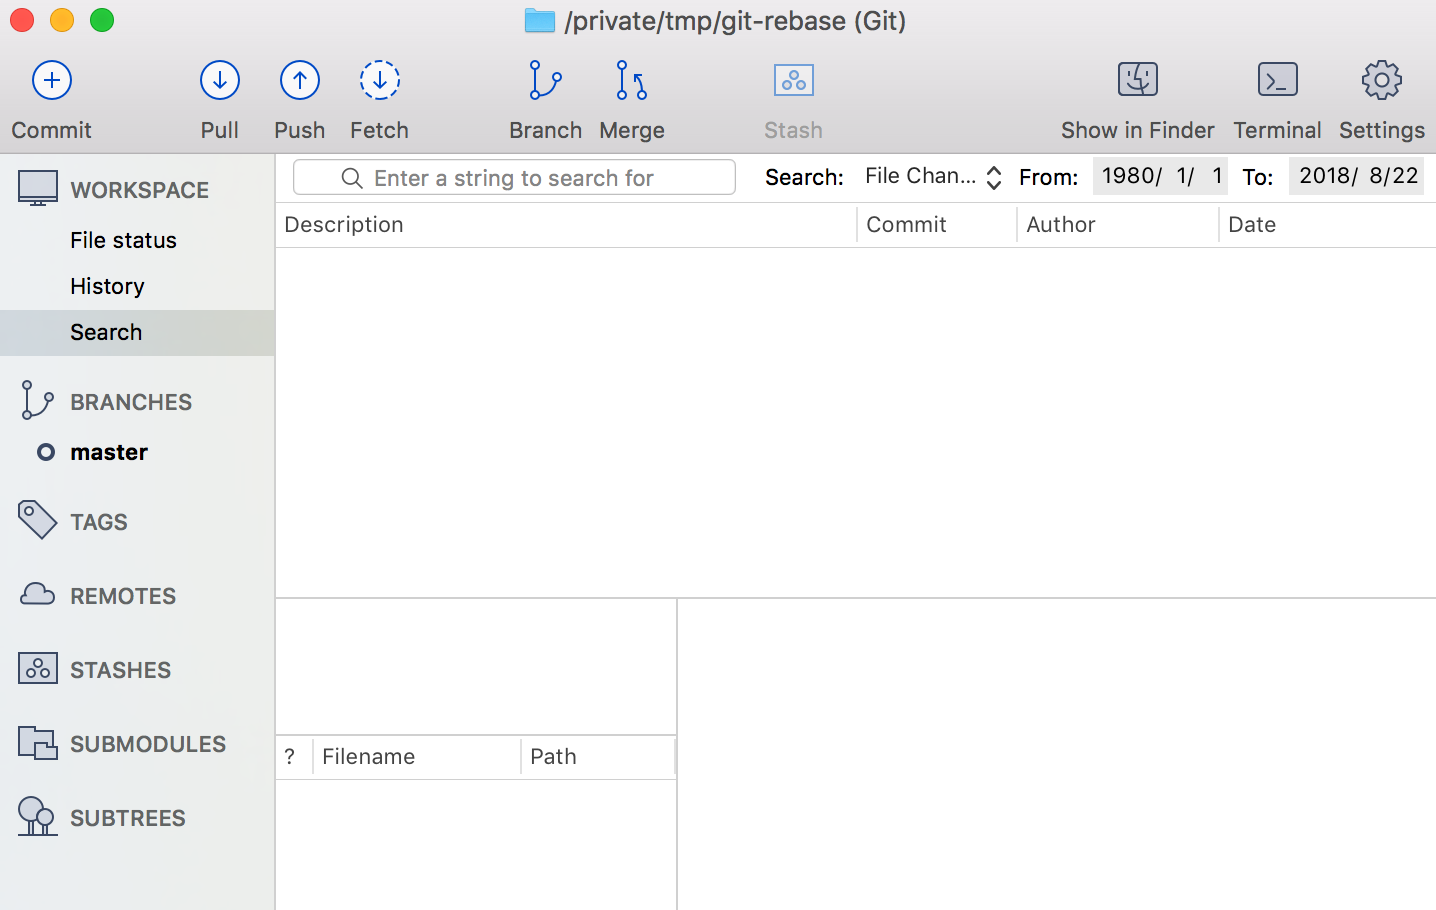The height and width of the screenshot is (910, 1436).
Task: Click Show in Finder icon
Action: click(1137, 81)
